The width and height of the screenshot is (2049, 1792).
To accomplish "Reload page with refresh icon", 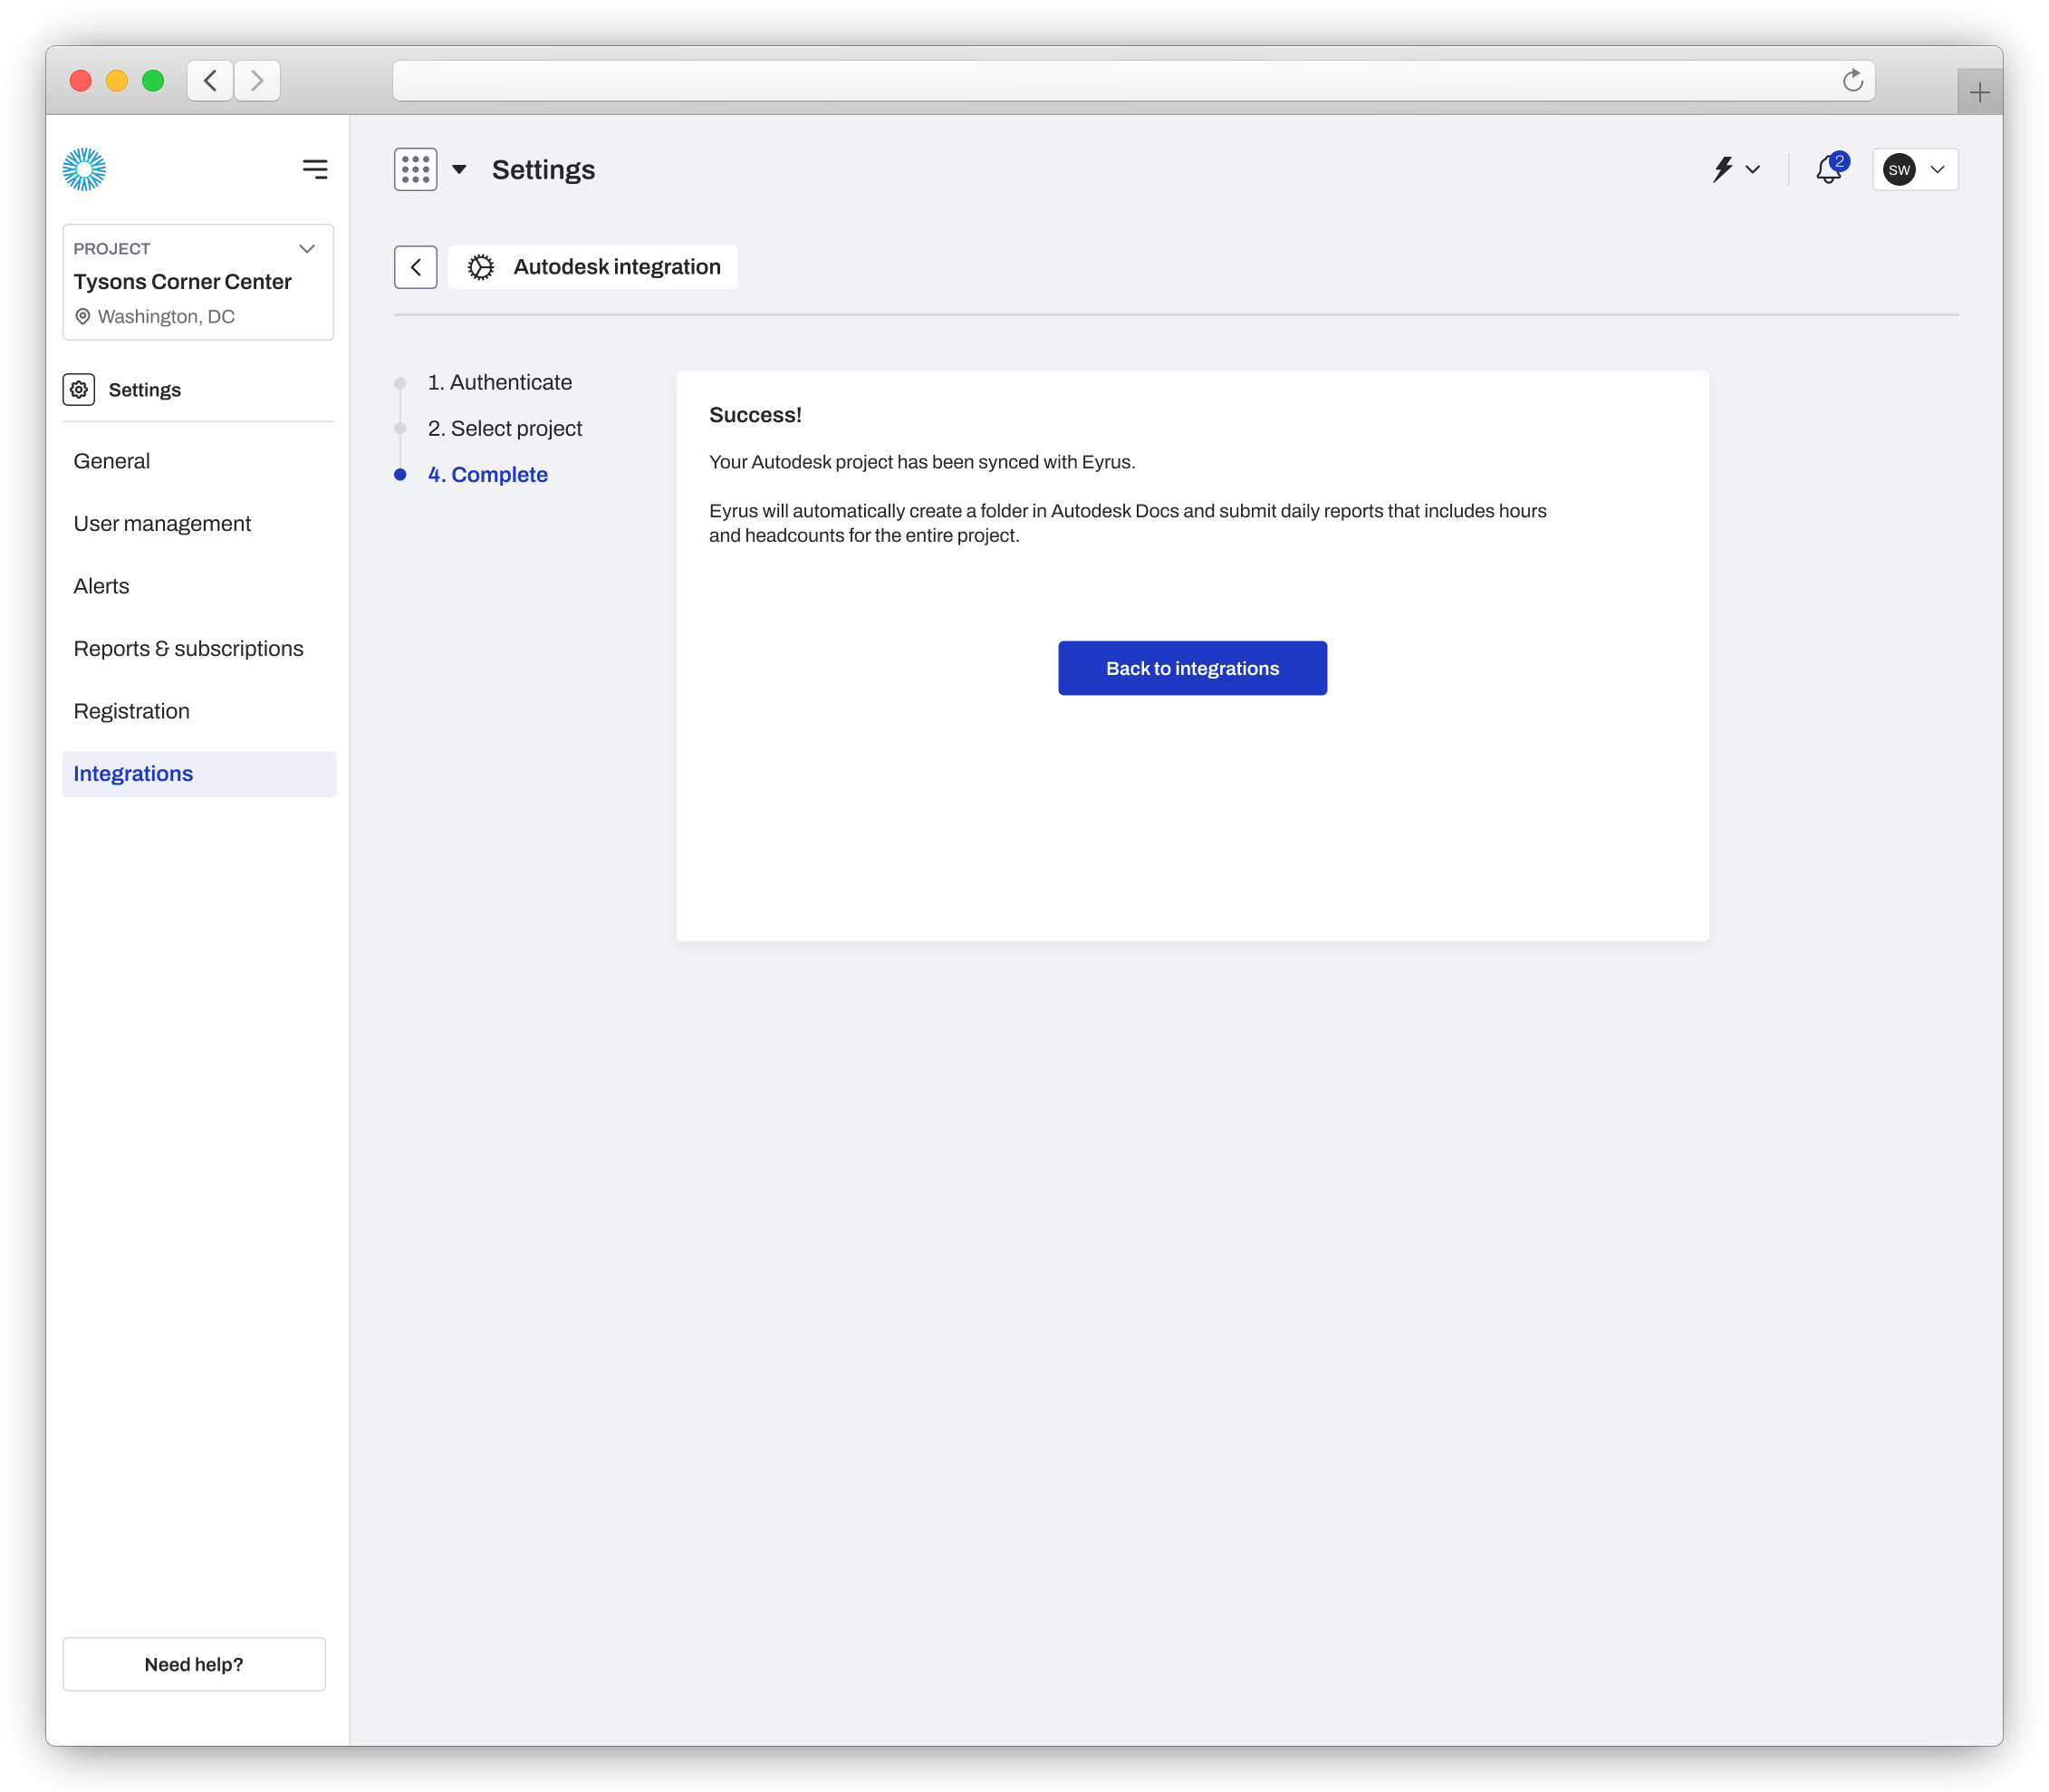I will tap(1853, 80).
